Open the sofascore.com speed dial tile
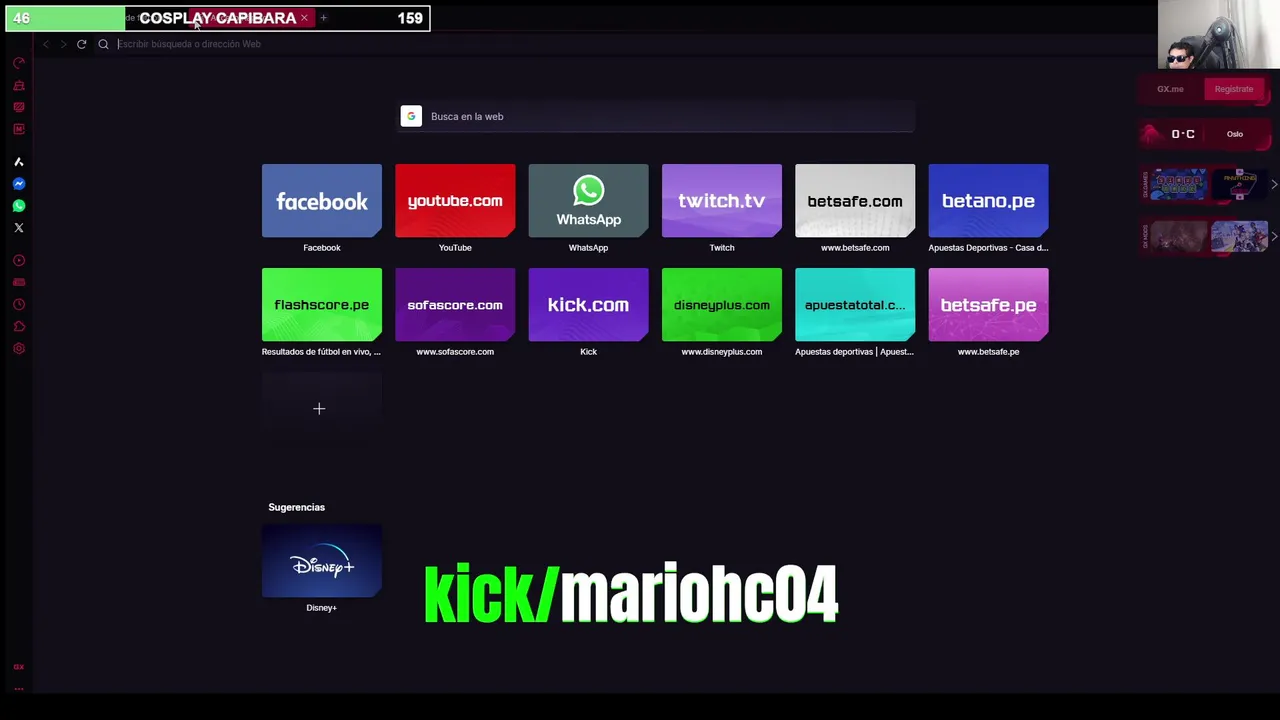The height and width of the screenshot is (720, 1280). (455, 305)
